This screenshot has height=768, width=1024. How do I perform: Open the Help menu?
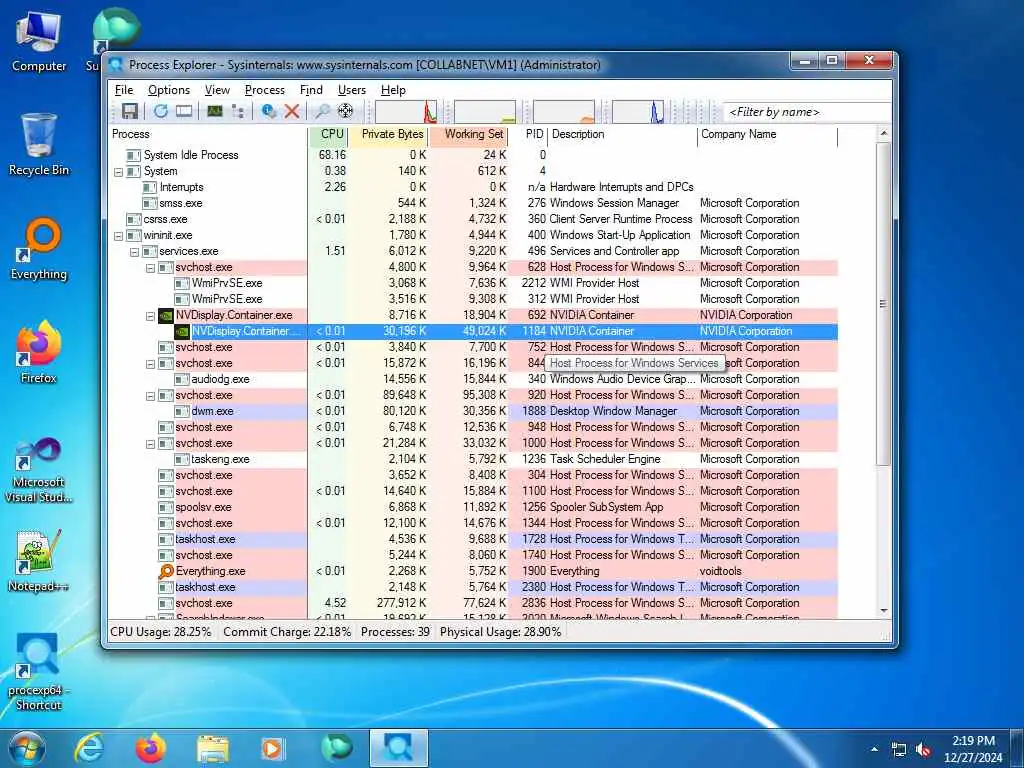(393, 90)
